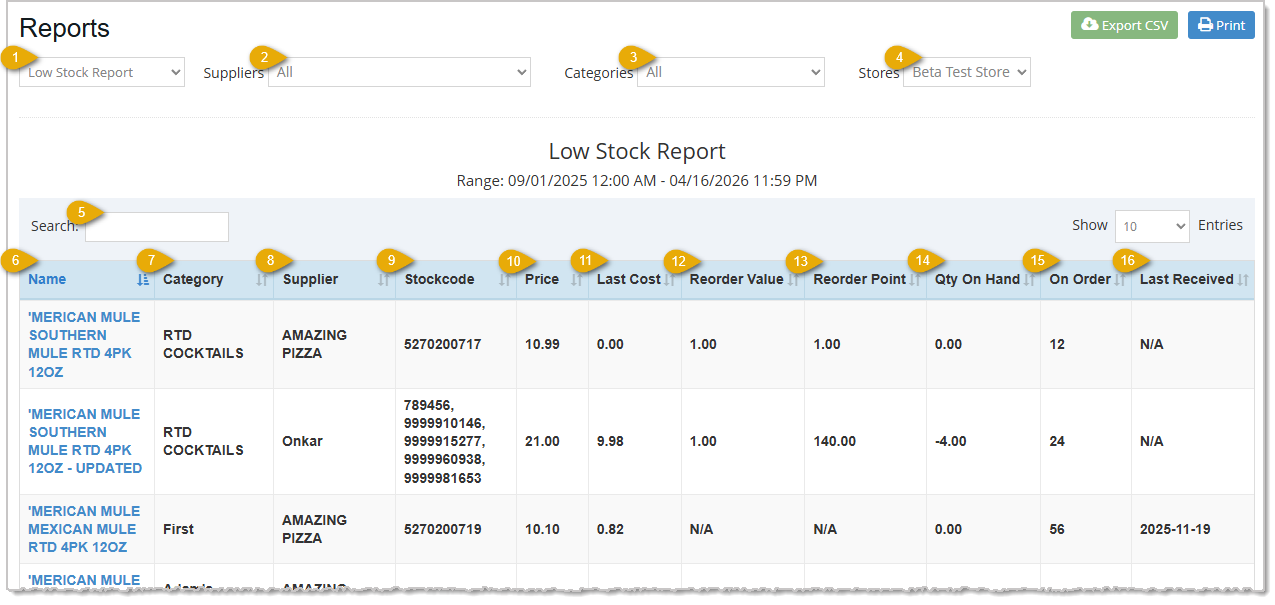
Task: Open the Show Entries count dropdown
Action: (1151, 225)
